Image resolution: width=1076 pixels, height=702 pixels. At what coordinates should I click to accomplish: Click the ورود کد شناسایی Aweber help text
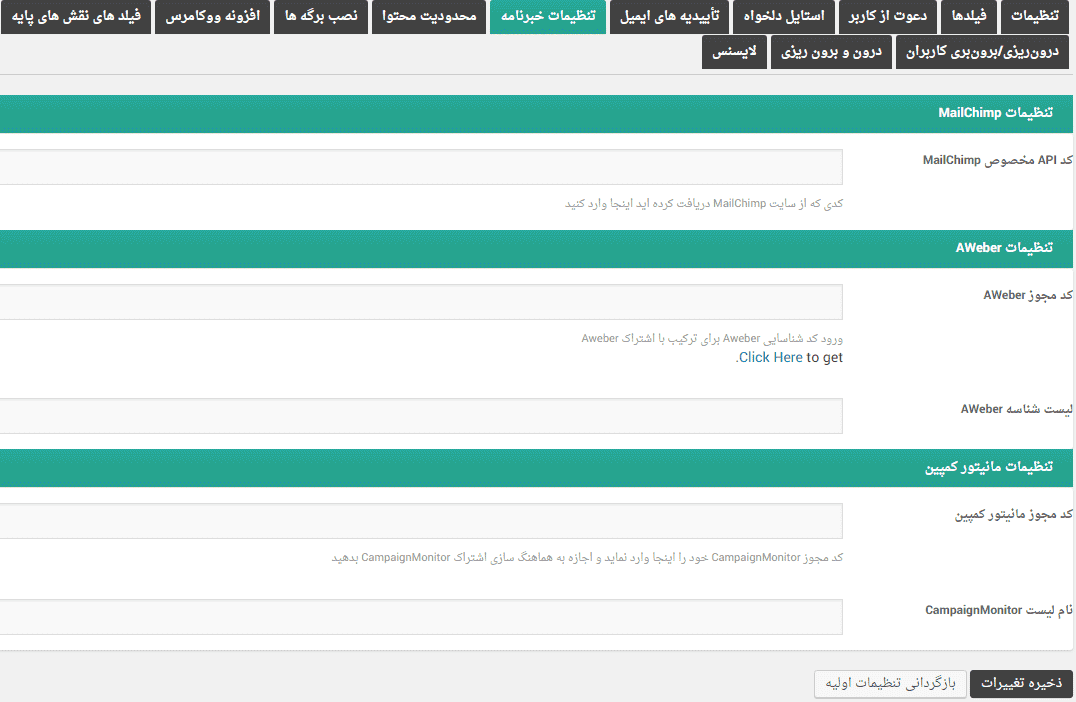712,339
